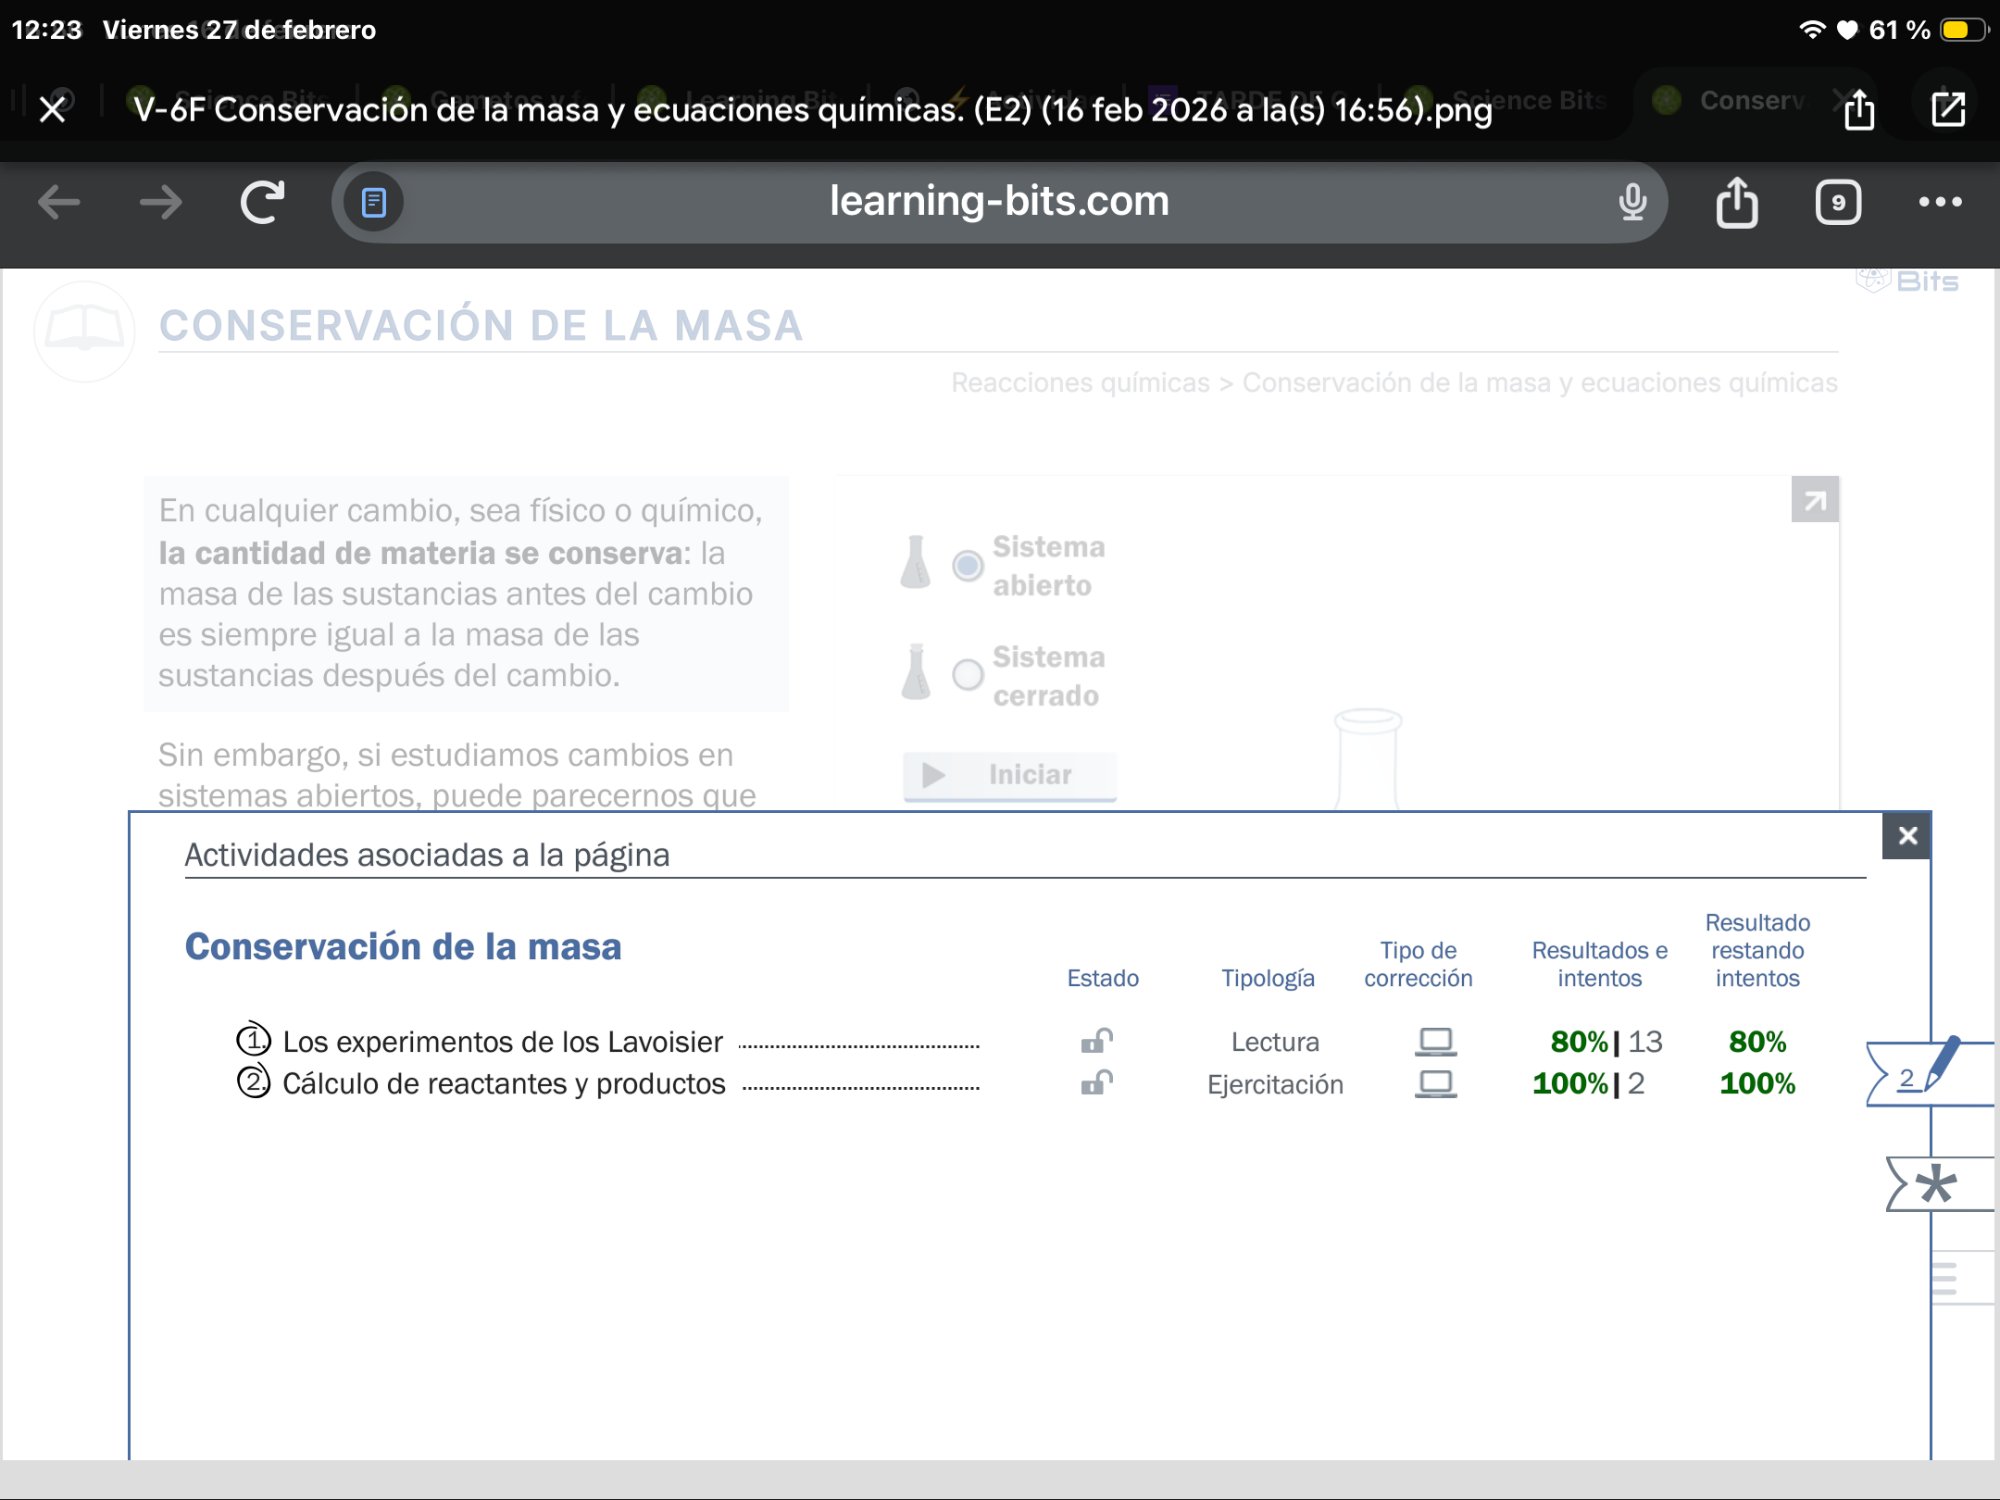Open the three-dots browser menu
Image resolution: width=2000 pixels, height=1500 pixels.
coord(1939,202)
